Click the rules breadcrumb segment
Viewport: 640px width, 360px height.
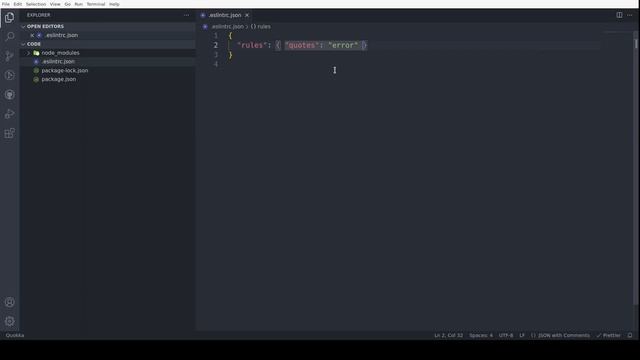260,27
